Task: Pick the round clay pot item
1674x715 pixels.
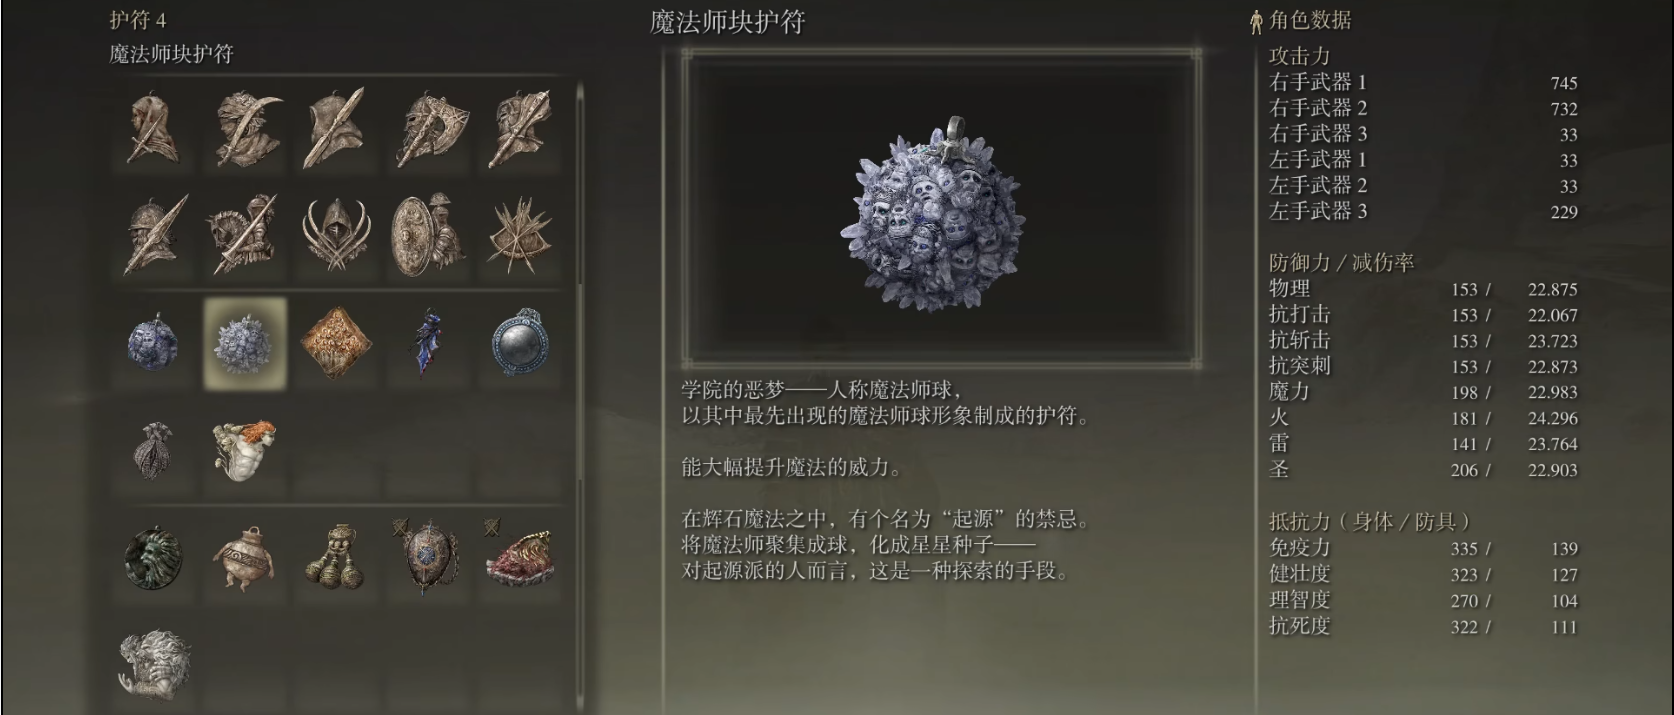Action: click(x=245, y=558)
